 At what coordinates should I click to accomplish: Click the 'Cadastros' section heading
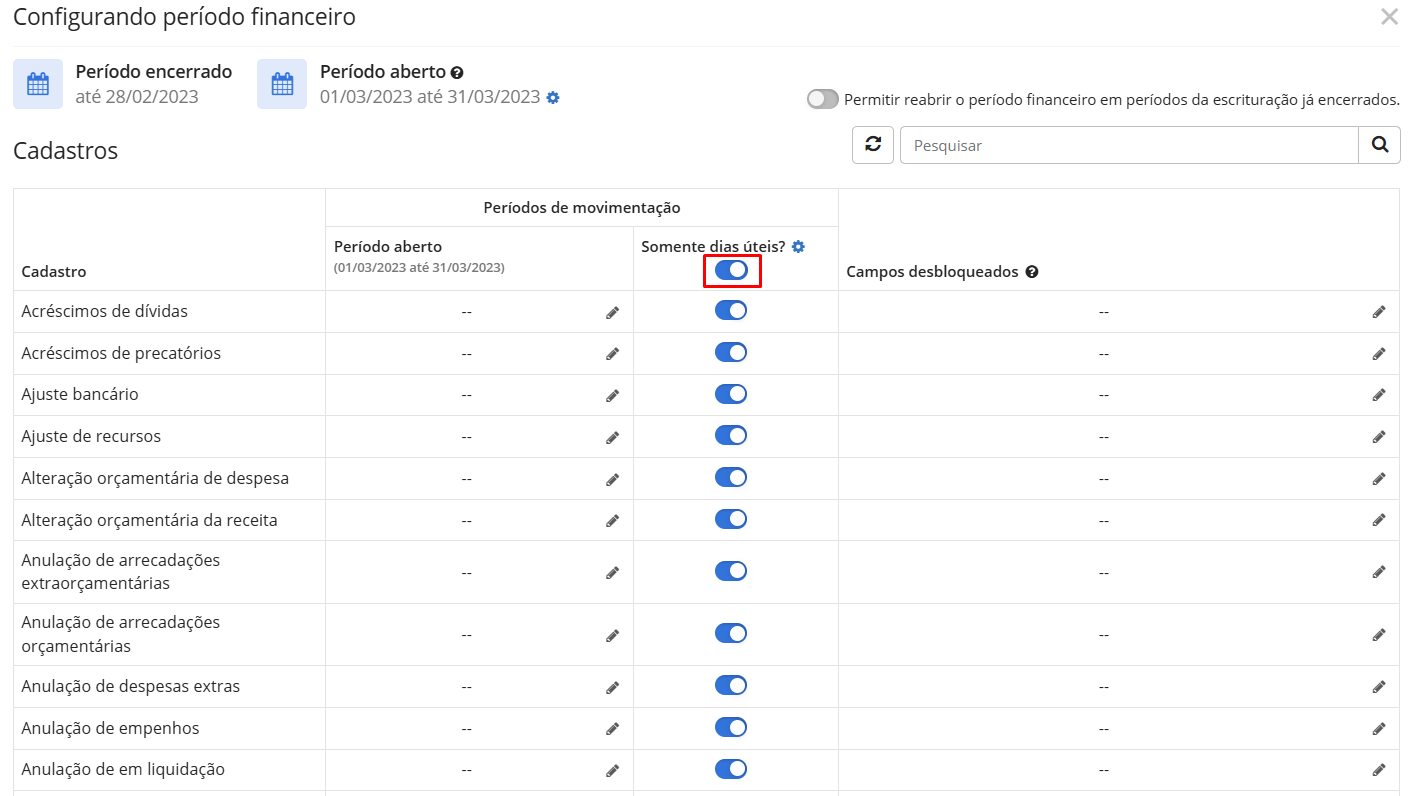(65, 151)
